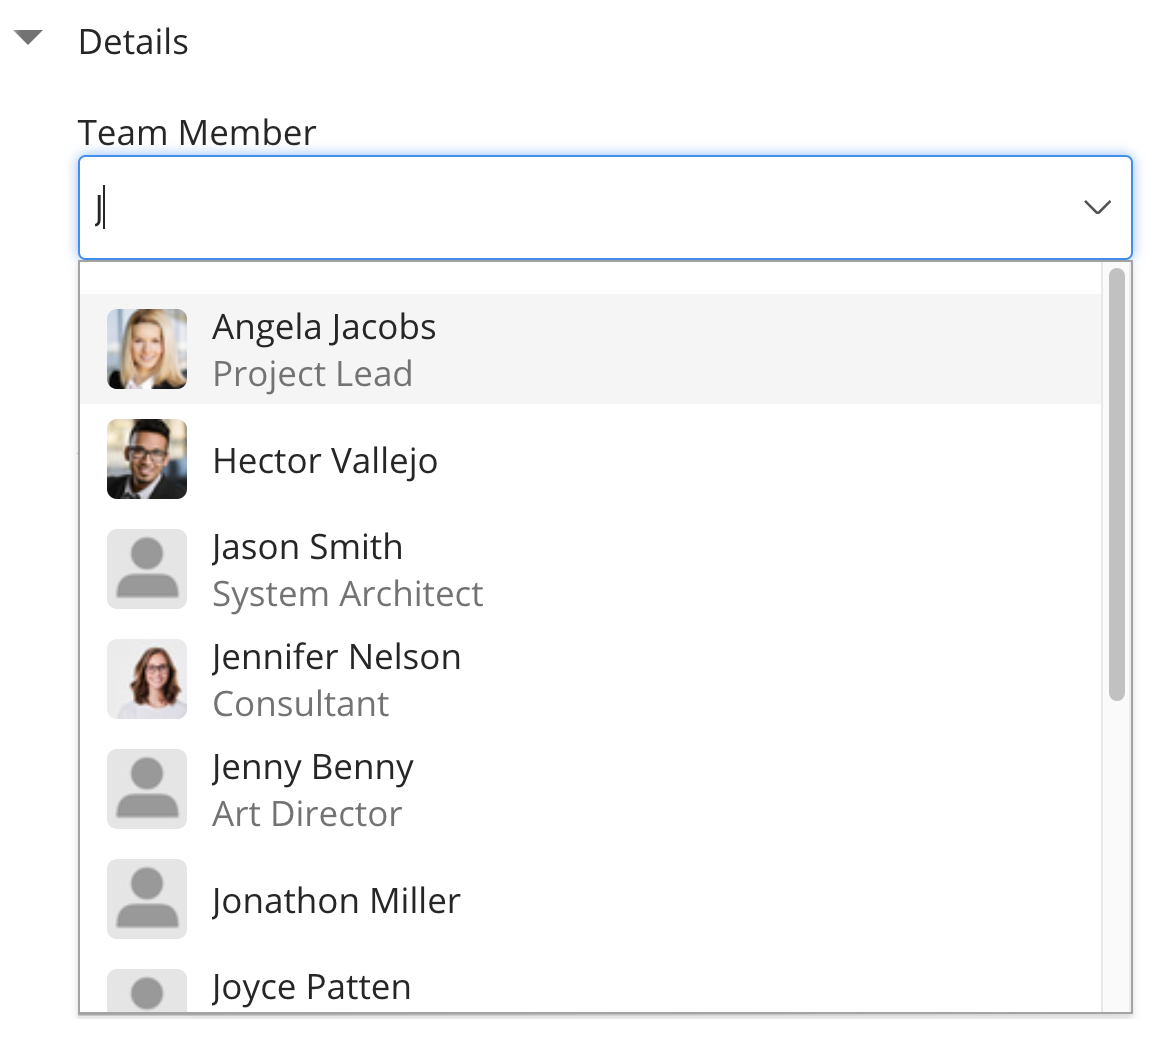Click the Team Member text input
1162x1044 pixels.
pos(580,208)
